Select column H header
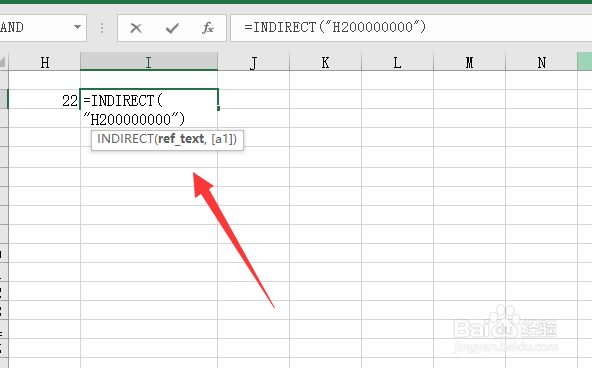Screen dimensions: 592x368 click(45, 62)
